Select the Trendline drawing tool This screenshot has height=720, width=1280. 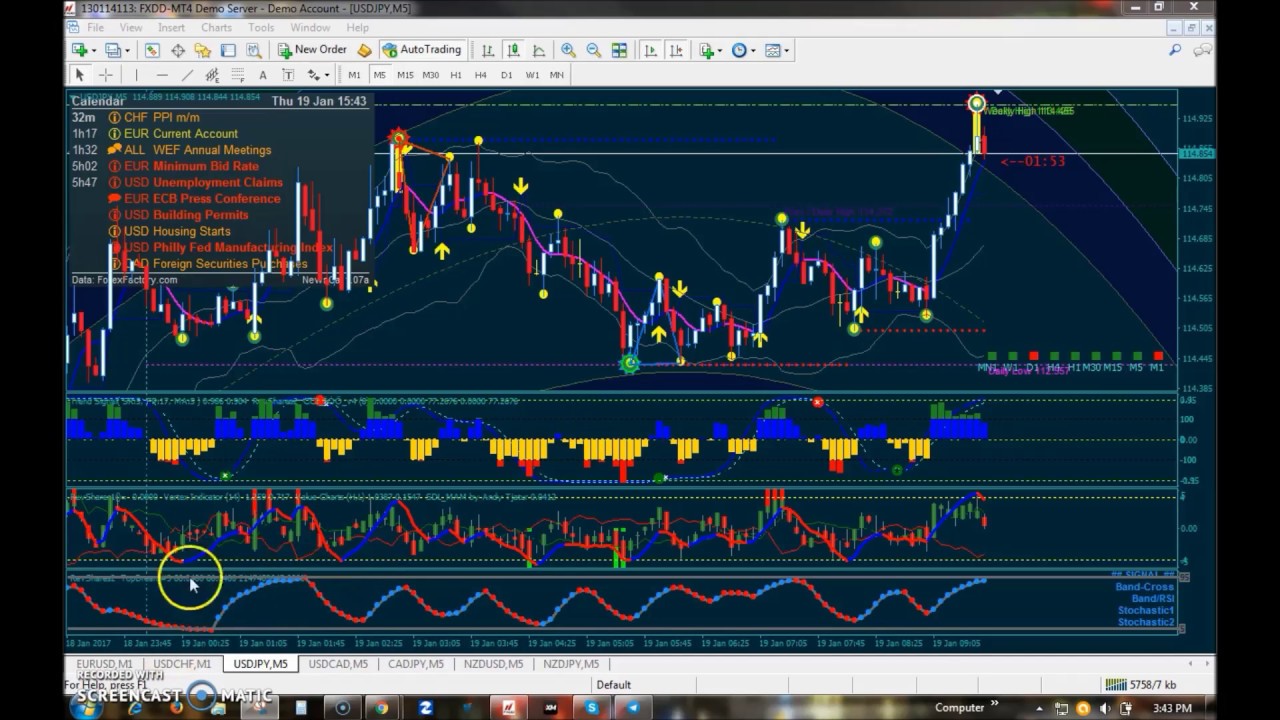point(187,75)
